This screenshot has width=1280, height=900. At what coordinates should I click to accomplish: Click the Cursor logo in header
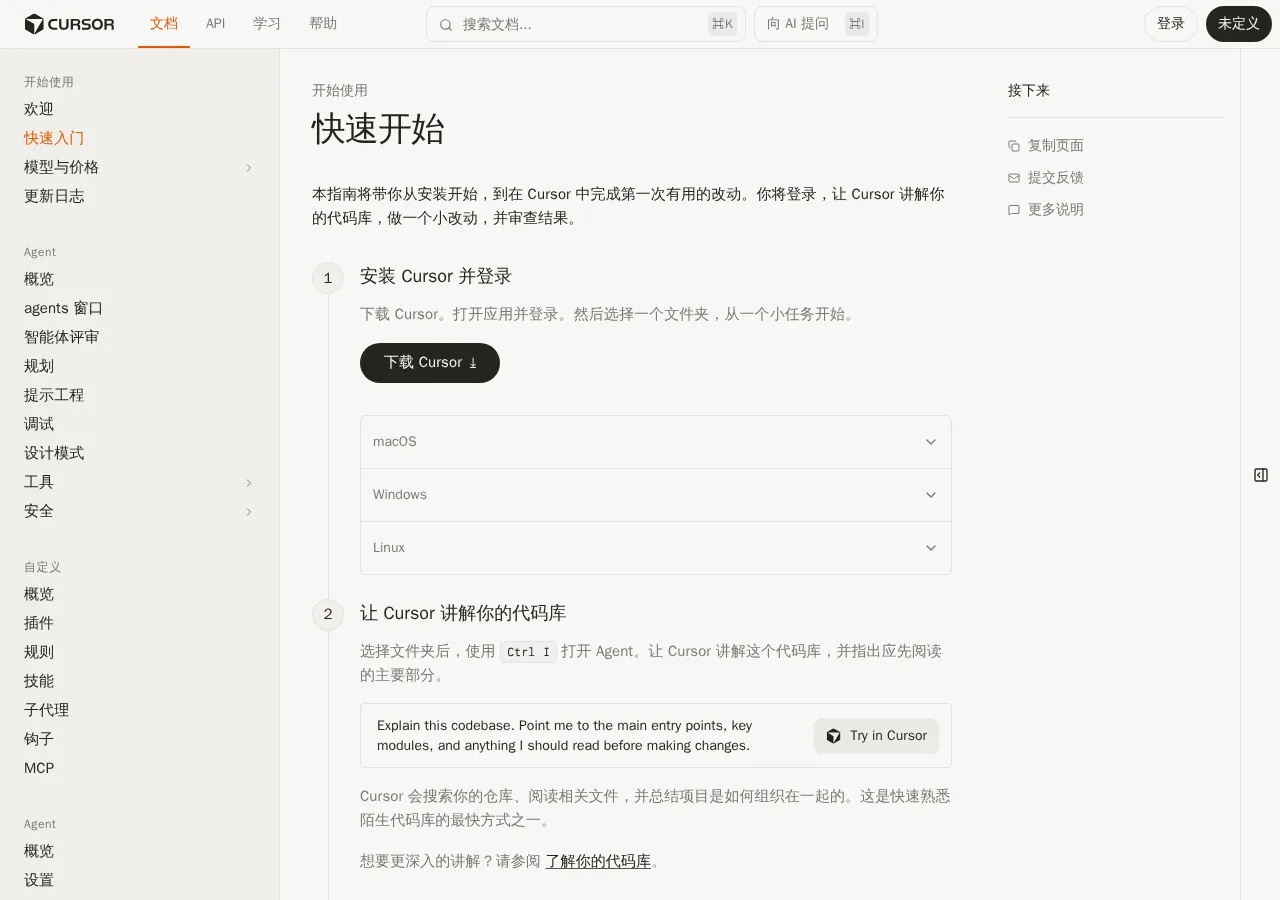pyautogui.click(x=69, y=24)
